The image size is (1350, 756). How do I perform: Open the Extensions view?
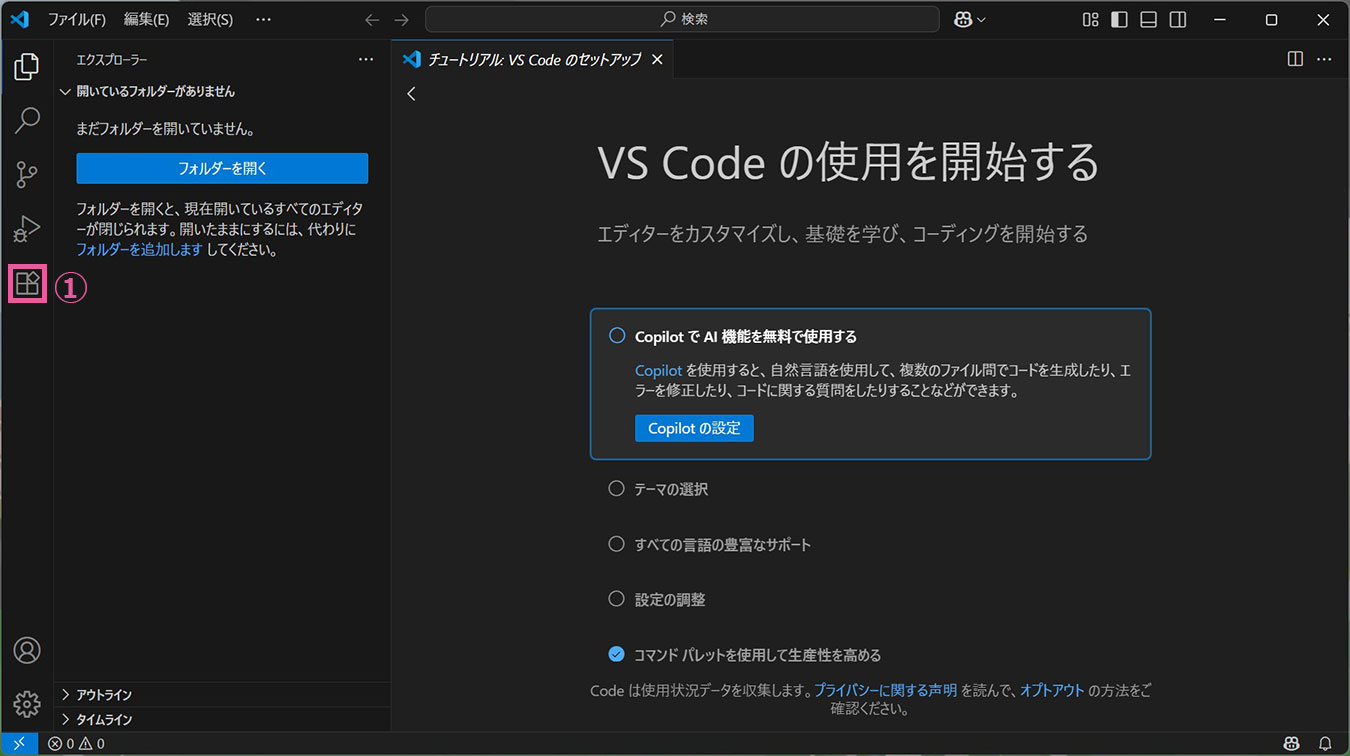[x=27, y=284]
